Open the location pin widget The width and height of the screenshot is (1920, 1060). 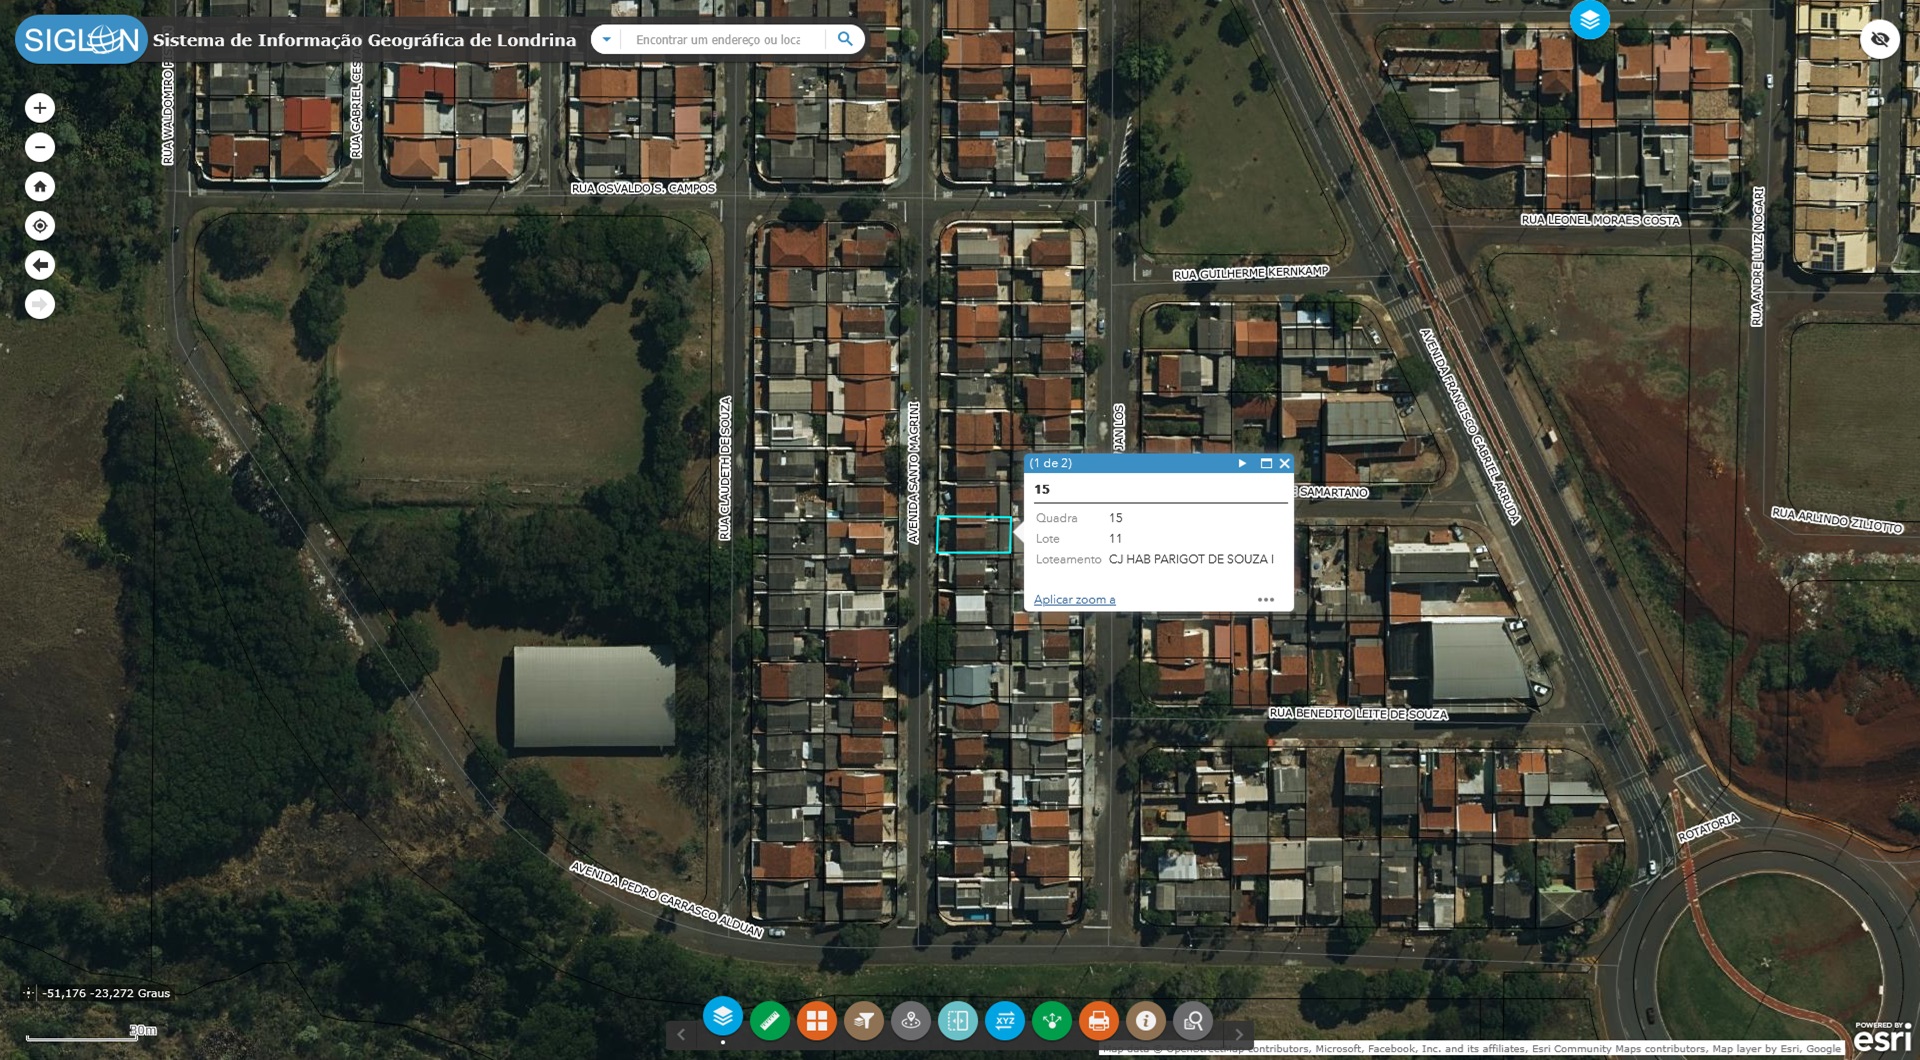click(911, 1021)
